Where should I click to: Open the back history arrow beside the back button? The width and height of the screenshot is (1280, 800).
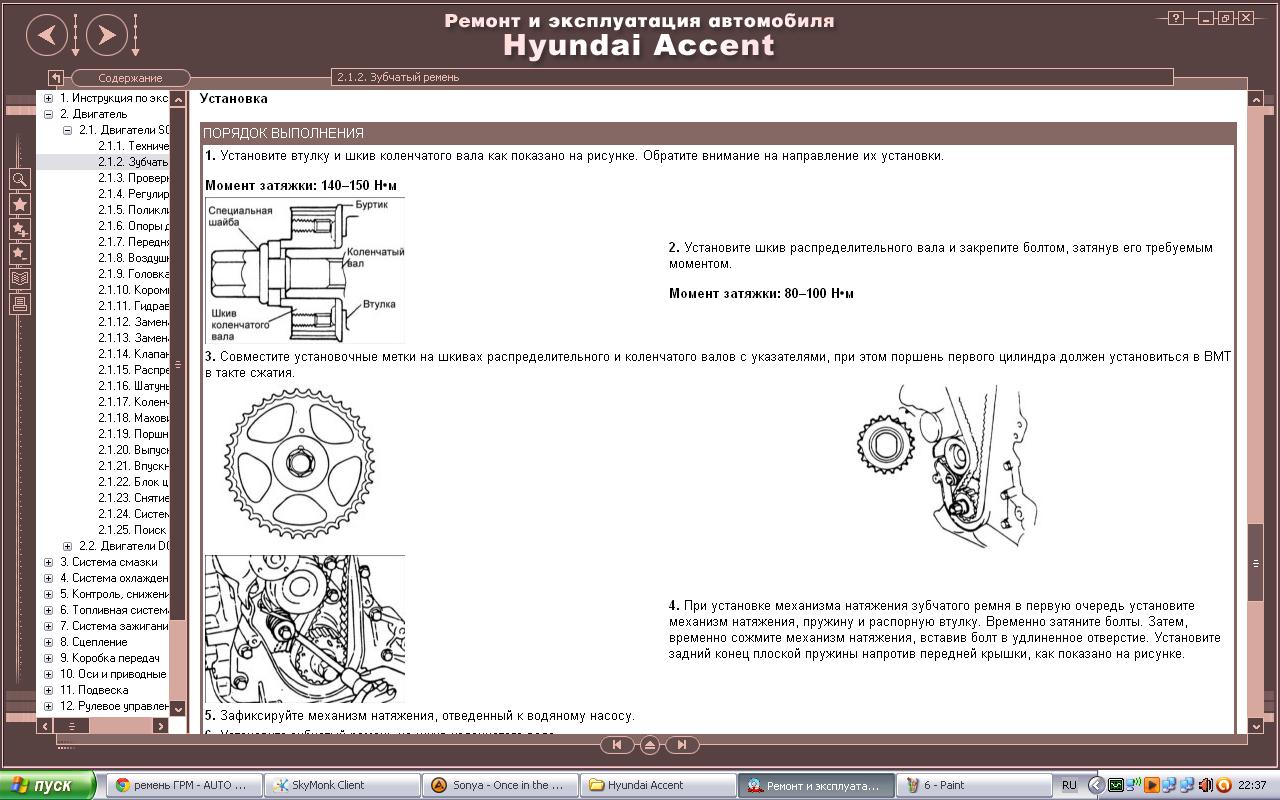click(x=75, y=36)
